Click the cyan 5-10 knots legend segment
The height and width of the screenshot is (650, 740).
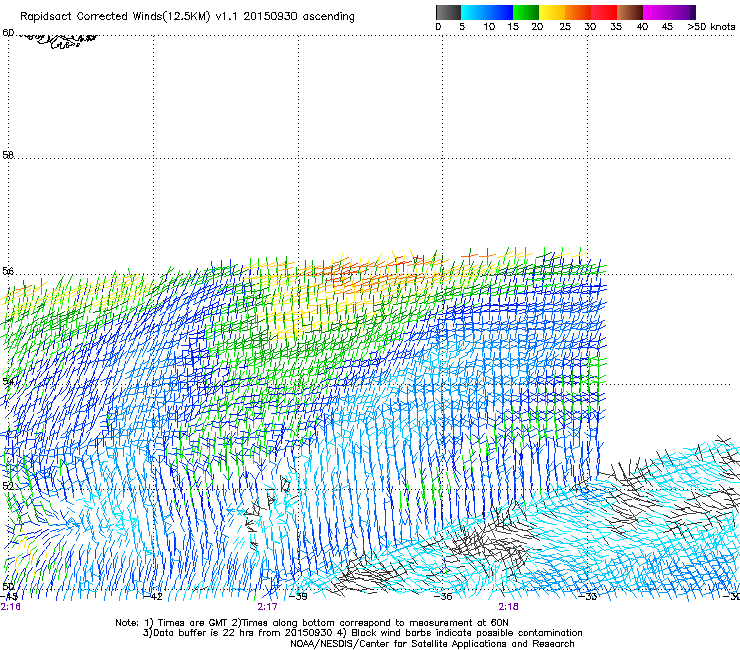coord(474,12)
